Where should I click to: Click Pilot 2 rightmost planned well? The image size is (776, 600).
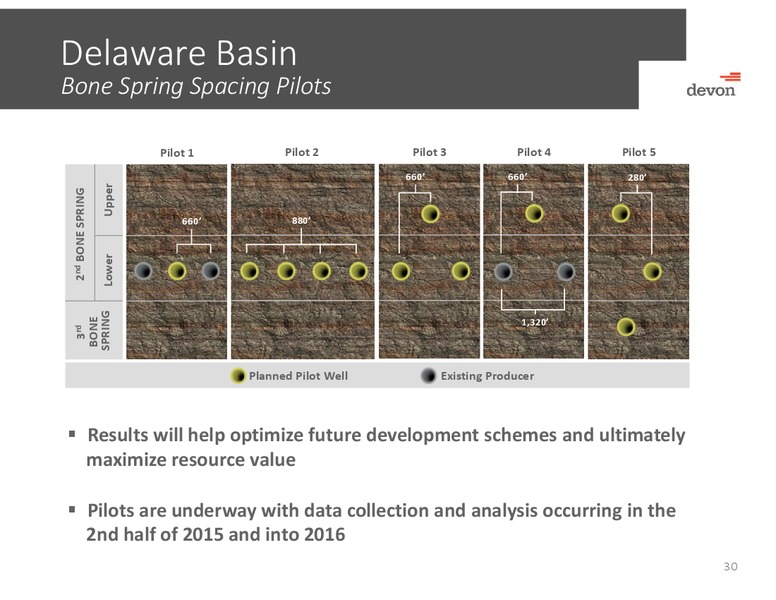coord(358,271)
